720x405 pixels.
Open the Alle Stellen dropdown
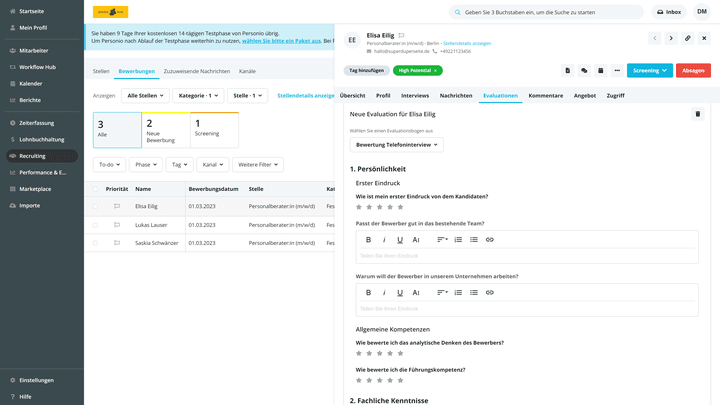145,96
